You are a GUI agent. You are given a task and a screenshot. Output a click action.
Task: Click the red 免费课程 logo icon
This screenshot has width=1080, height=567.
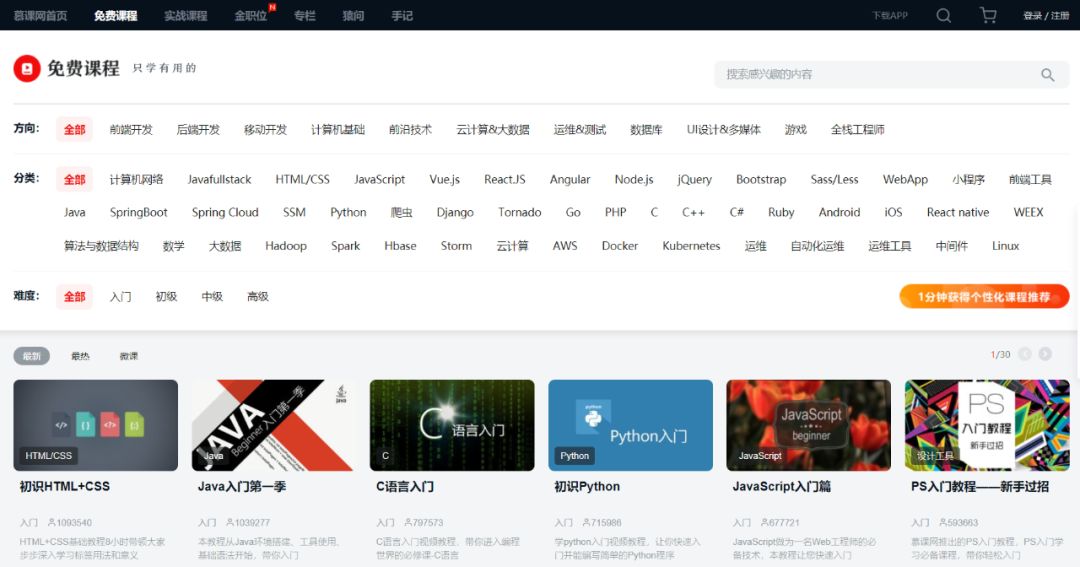coord(27,68)
